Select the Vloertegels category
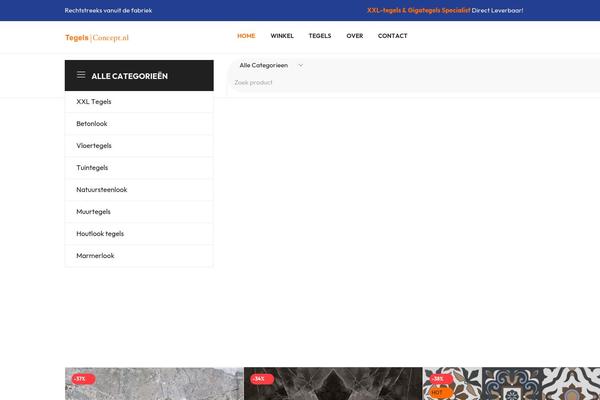 point(139,146)
